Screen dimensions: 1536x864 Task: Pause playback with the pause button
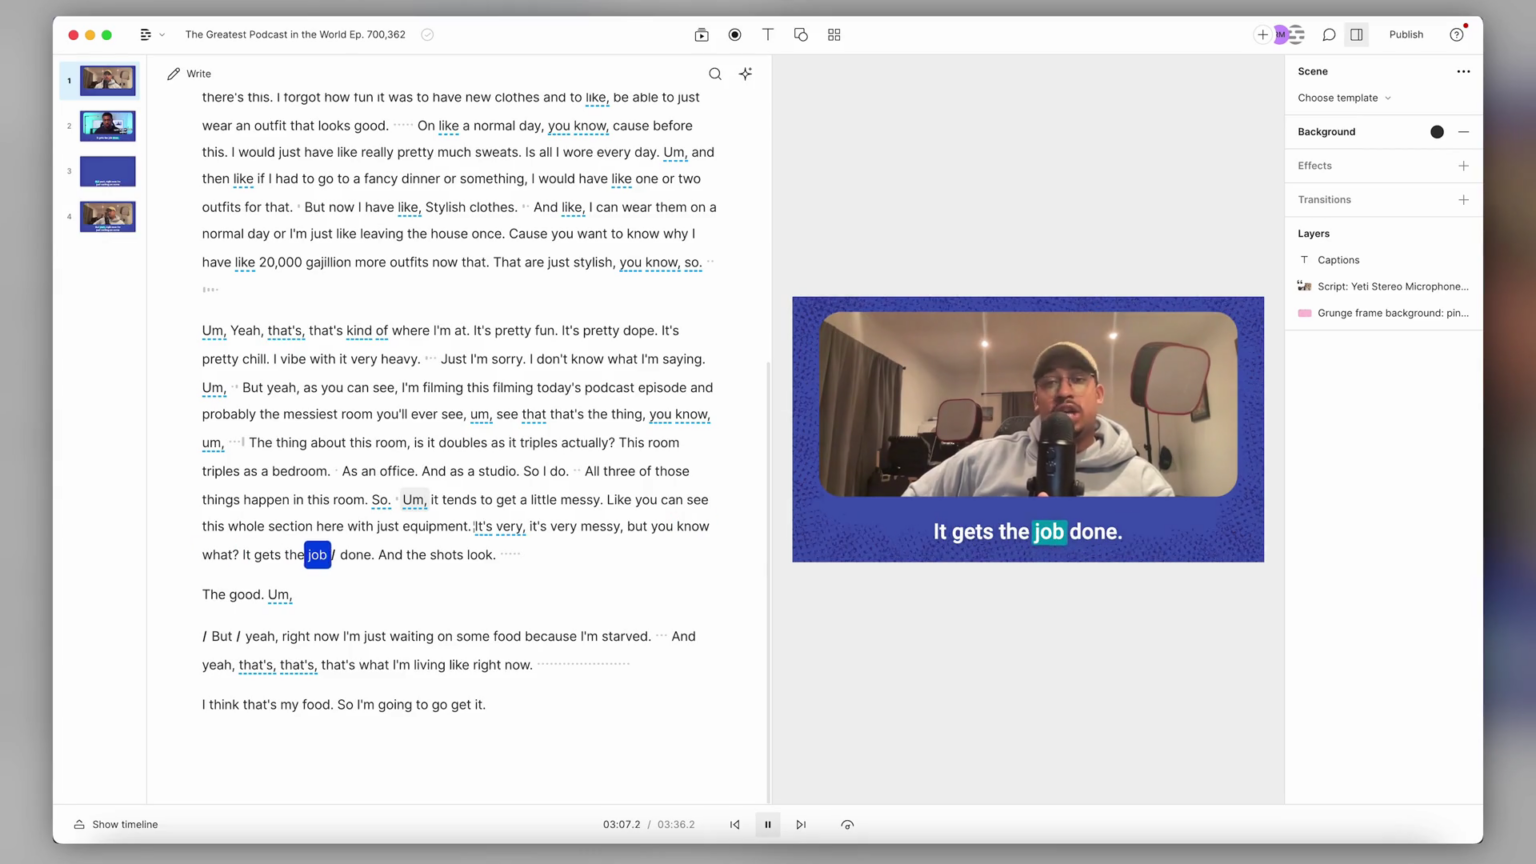[x=767, y=824]
